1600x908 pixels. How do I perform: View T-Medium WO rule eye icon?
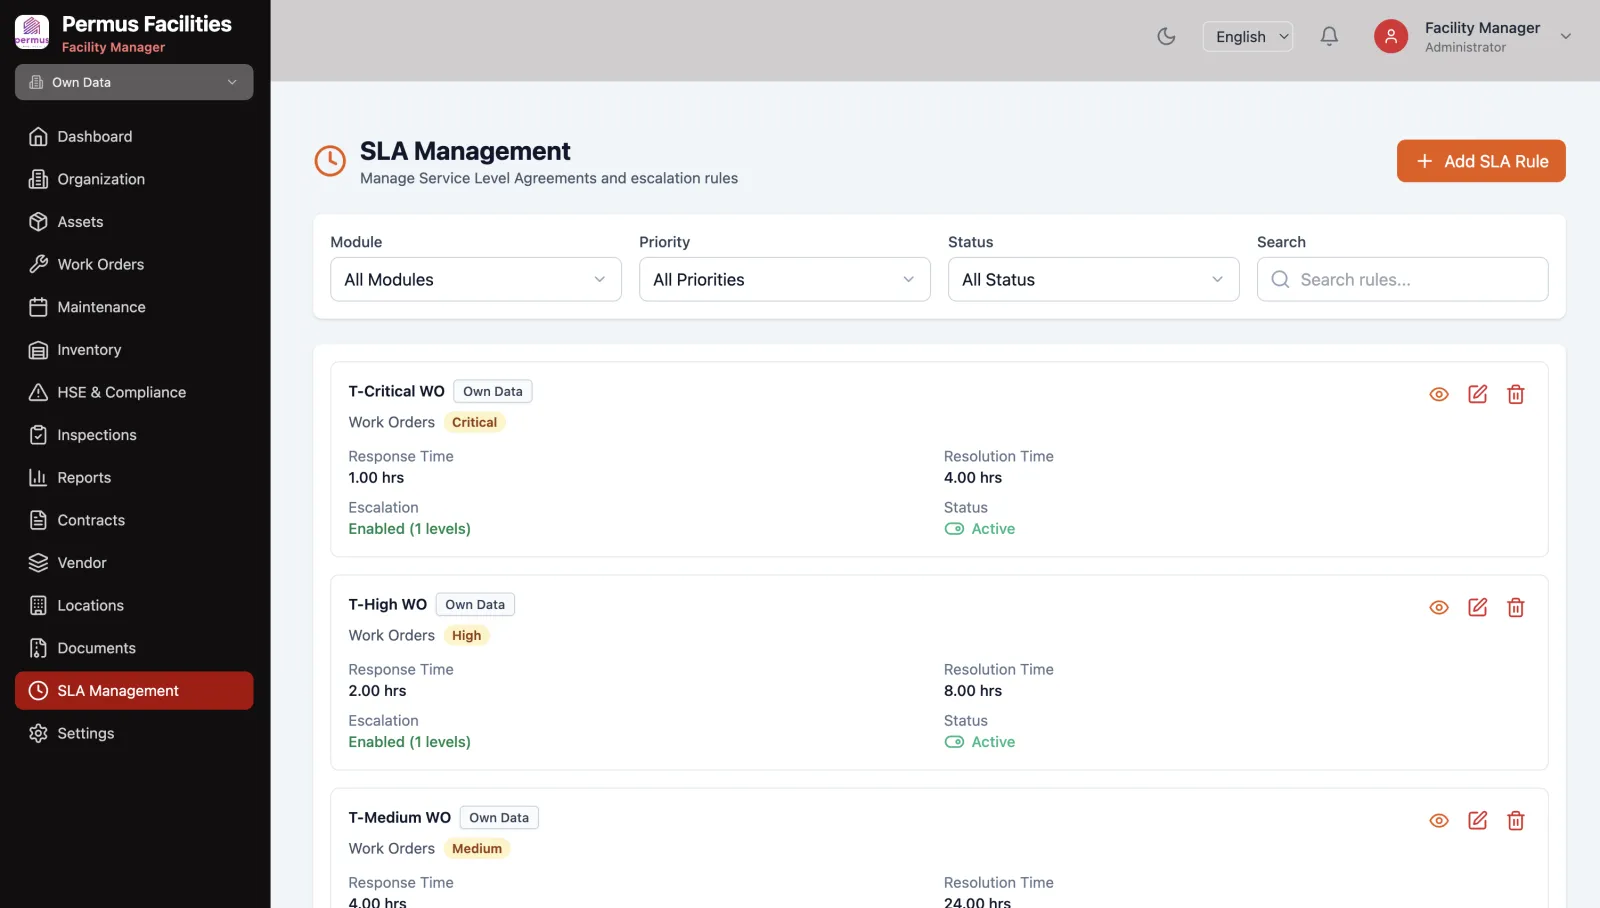(1439, 820)
